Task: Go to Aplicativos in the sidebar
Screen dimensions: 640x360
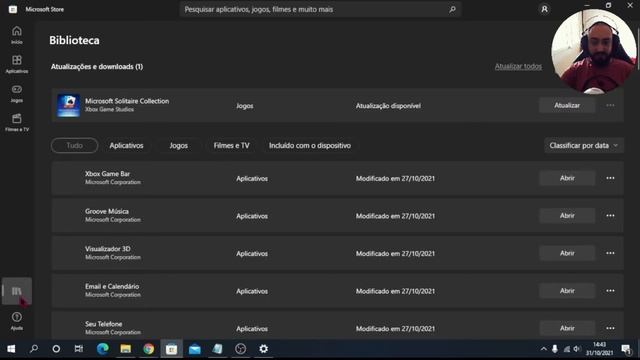Action: [17, 64]
